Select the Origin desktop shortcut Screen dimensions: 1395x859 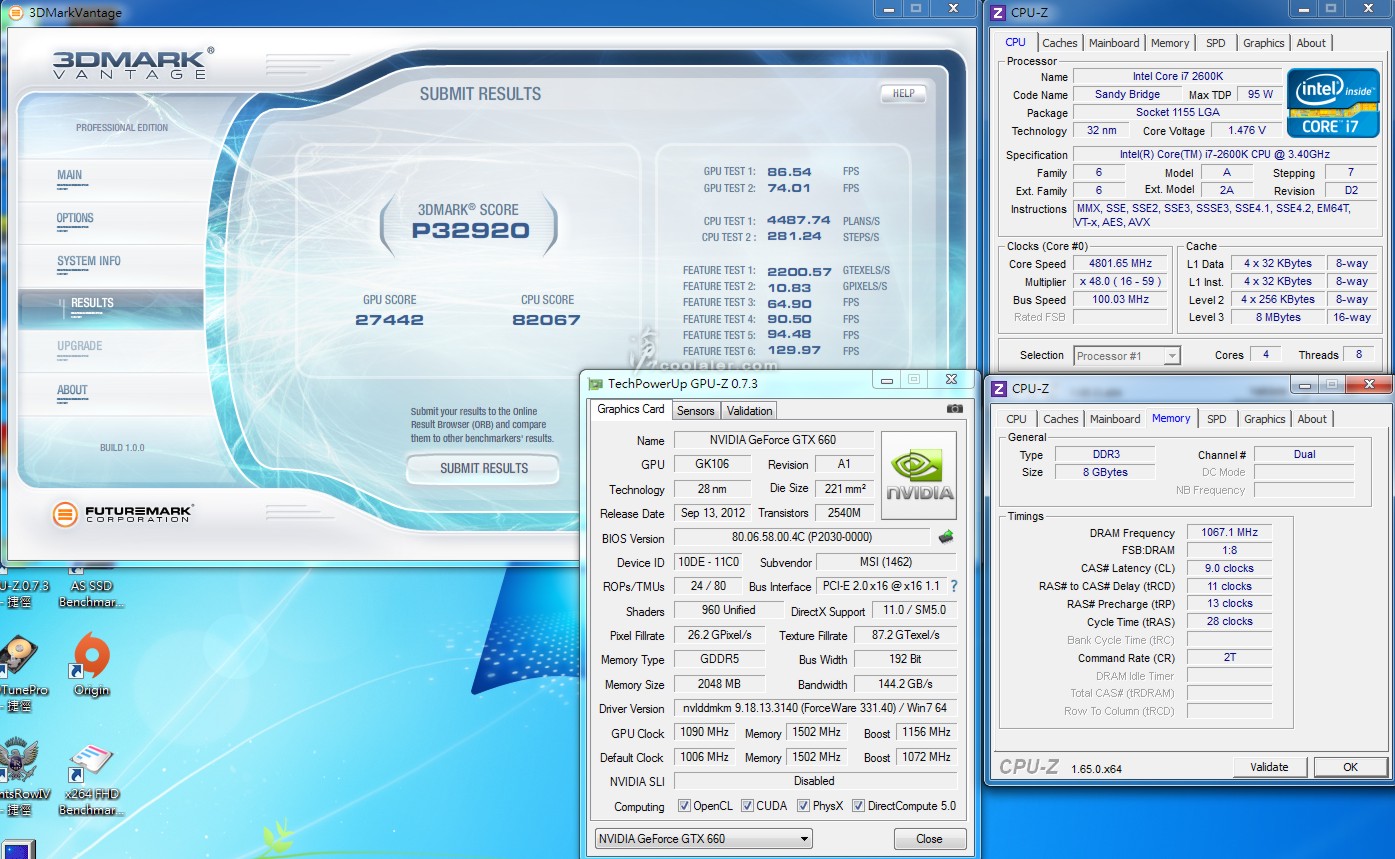[x=91, y=664]
